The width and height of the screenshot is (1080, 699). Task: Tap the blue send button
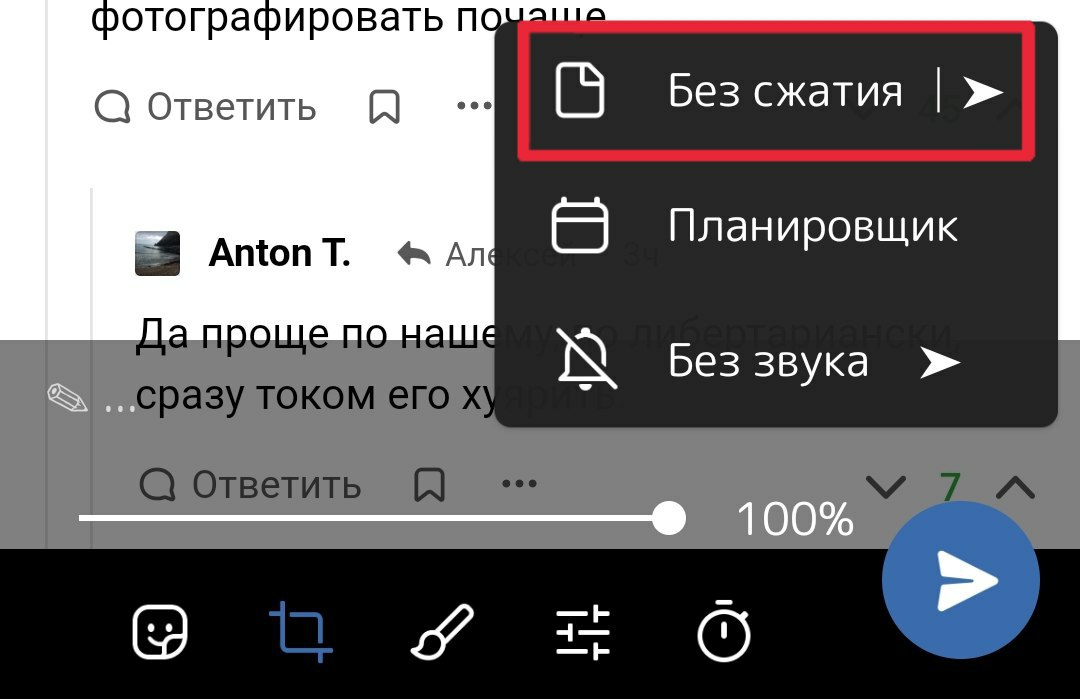click(x=961, y=580)
